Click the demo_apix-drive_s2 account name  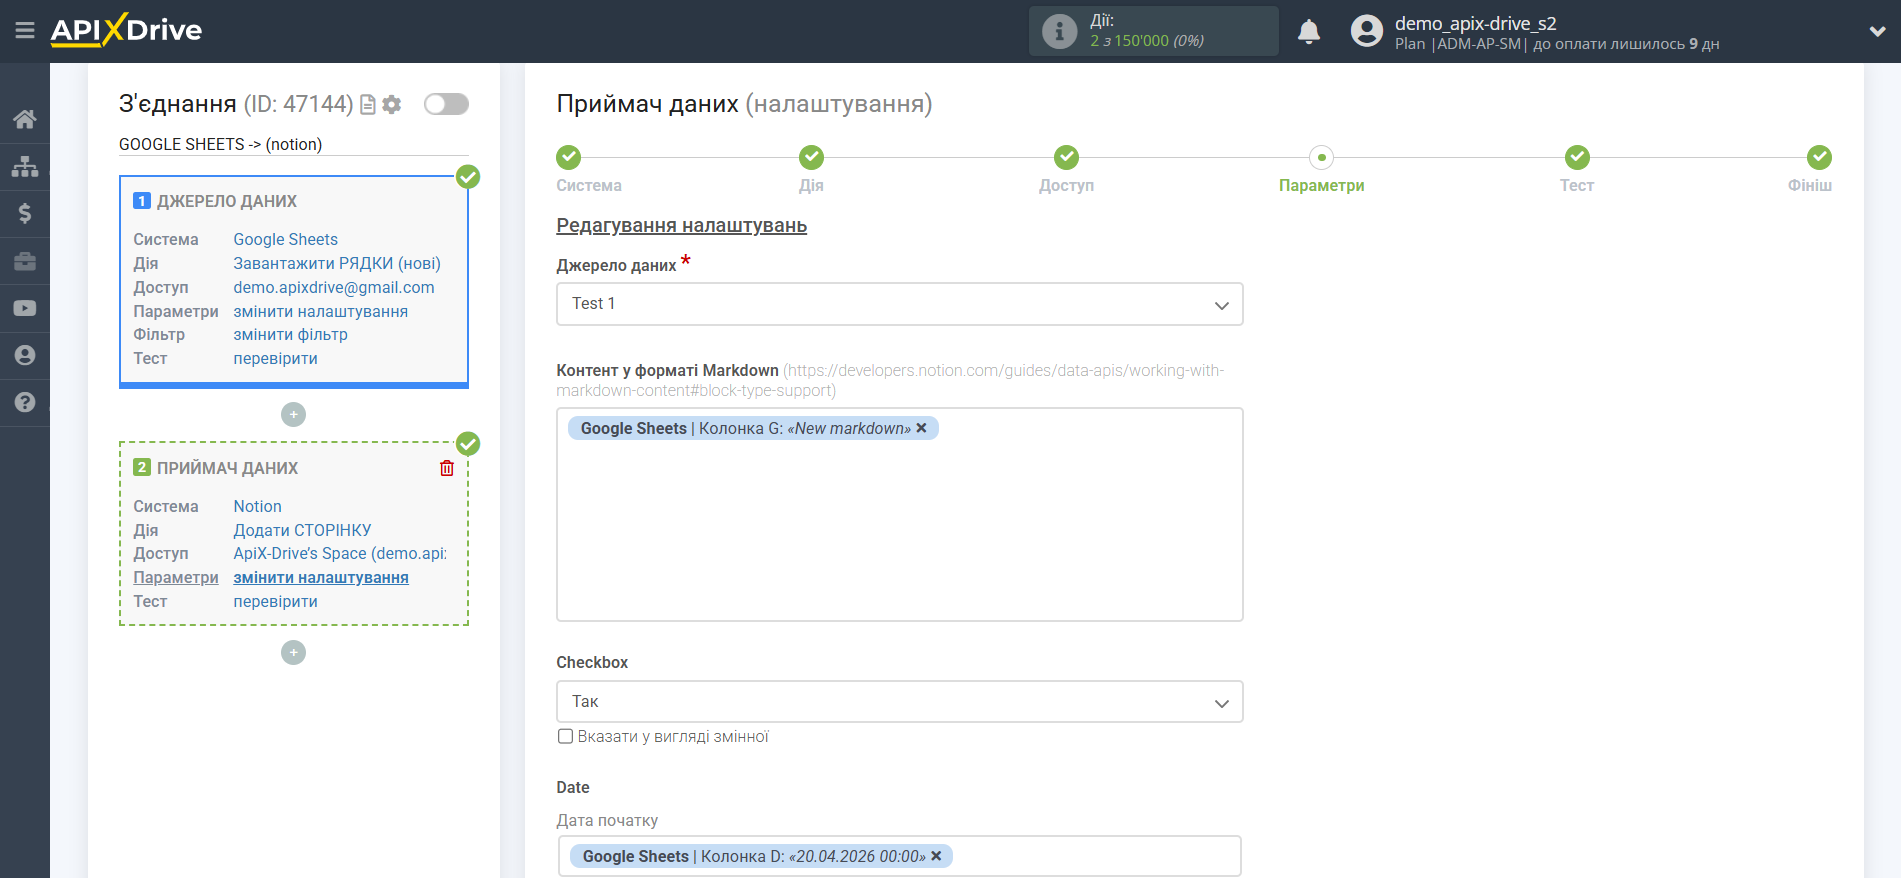pyautogui.click(x=1475, y=23)
